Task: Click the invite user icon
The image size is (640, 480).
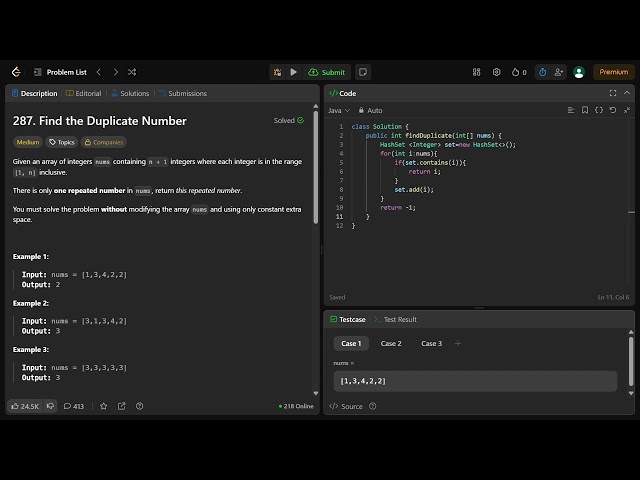Action: click(x=559, y=72)
